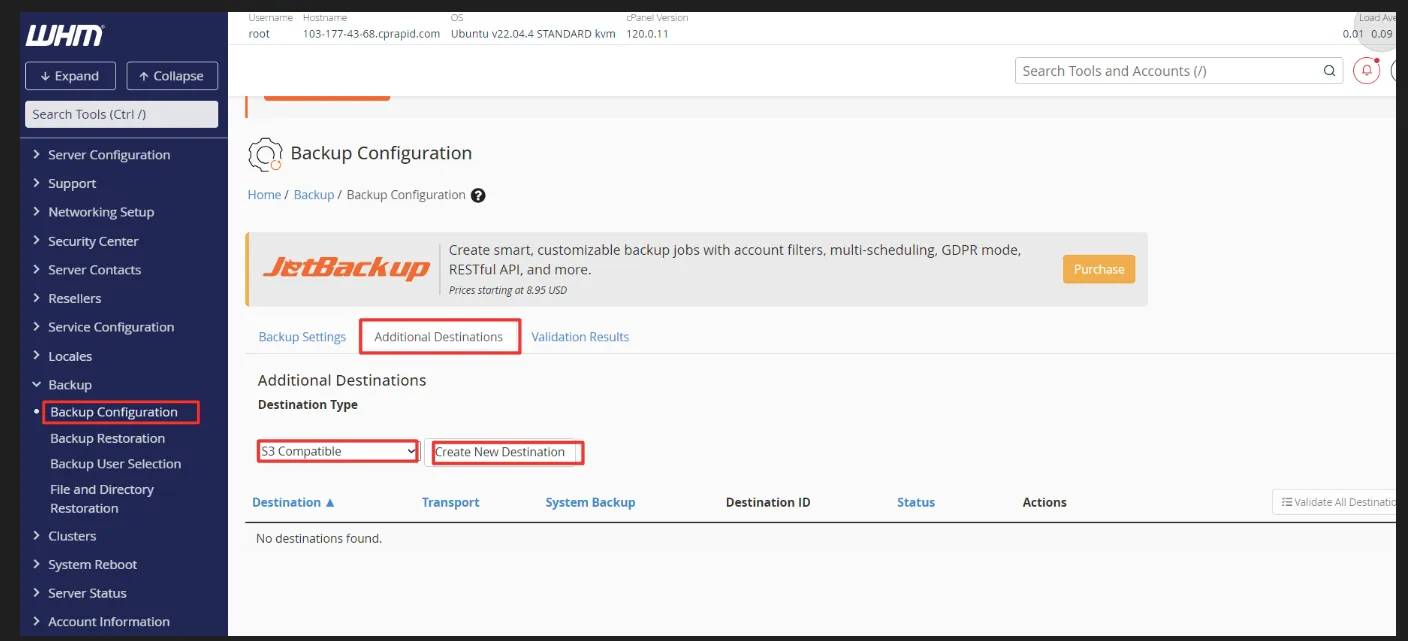Viewport: 1408px width, 641px height.
Task: Open the S3 Compatible destination type dropdown
Action: coord(337,451)
